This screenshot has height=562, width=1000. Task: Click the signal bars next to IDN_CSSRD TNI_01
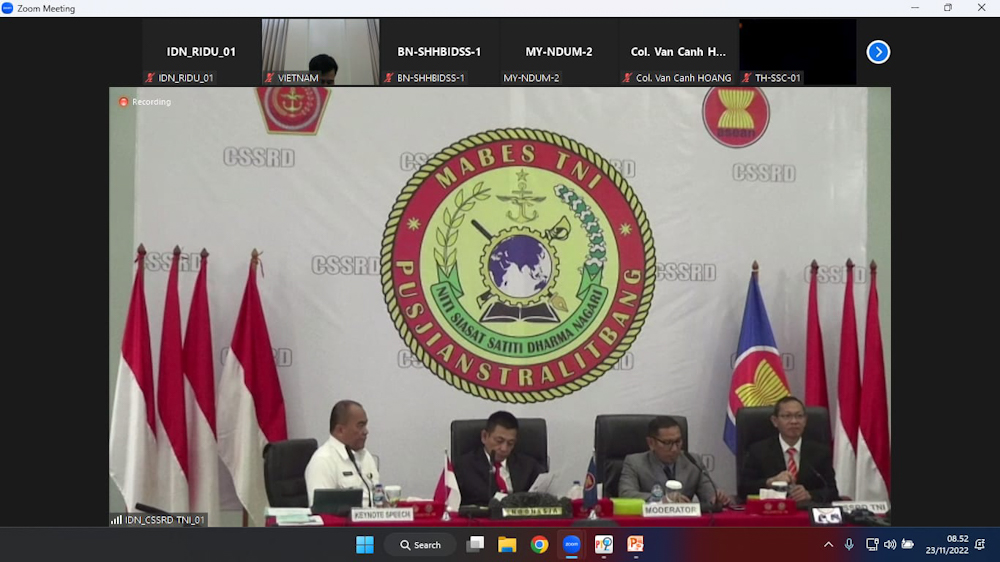pos(116,520)
